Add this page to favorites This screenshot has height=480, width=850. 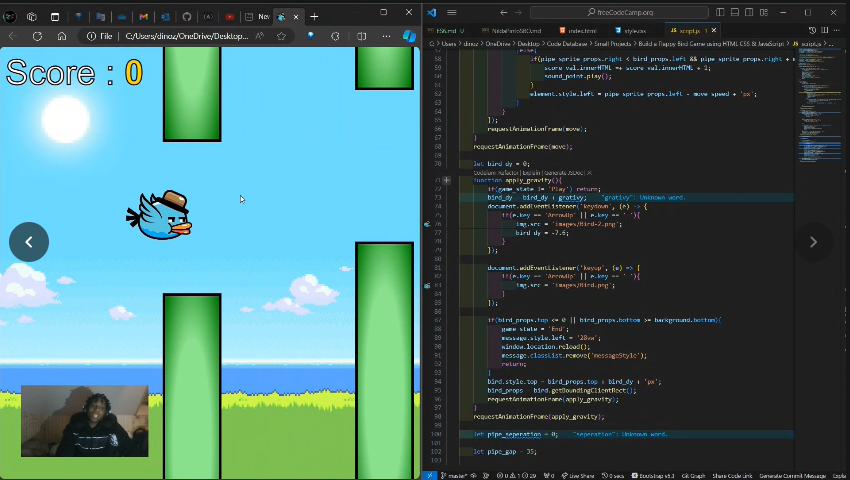coord(281,36)
